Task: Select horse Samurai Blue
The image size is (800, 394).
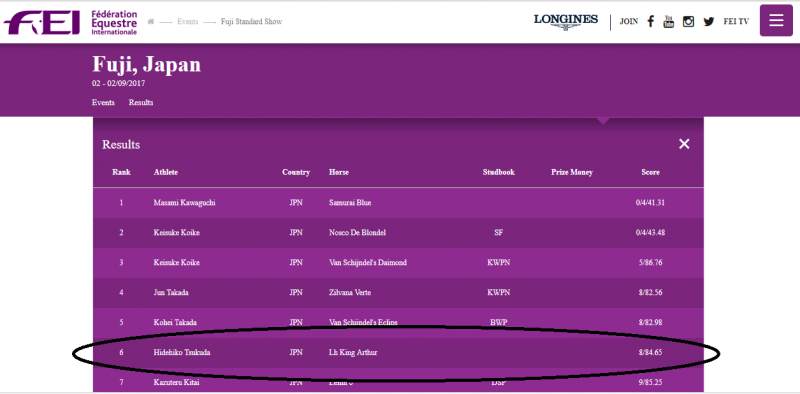Action: [x=350, y=203]
